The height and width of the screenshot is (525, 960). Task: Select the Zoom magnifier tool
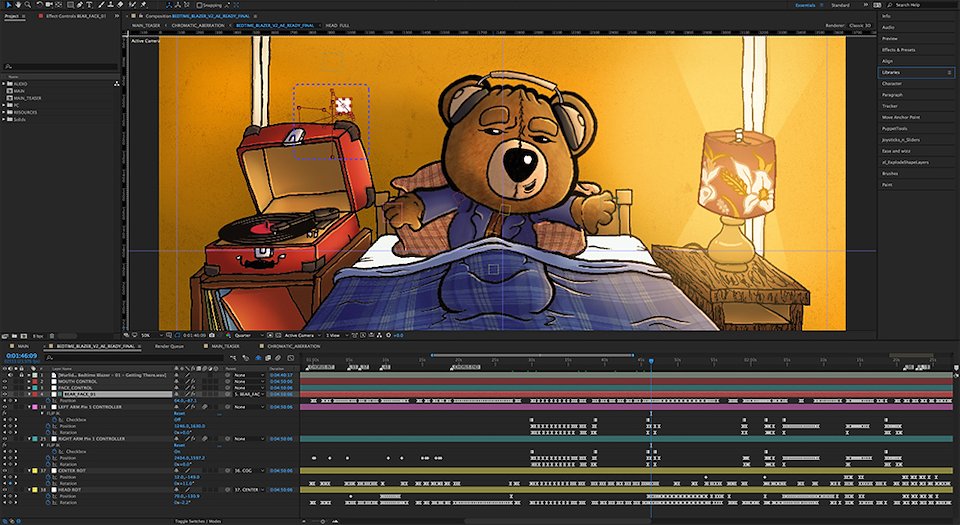27,5
